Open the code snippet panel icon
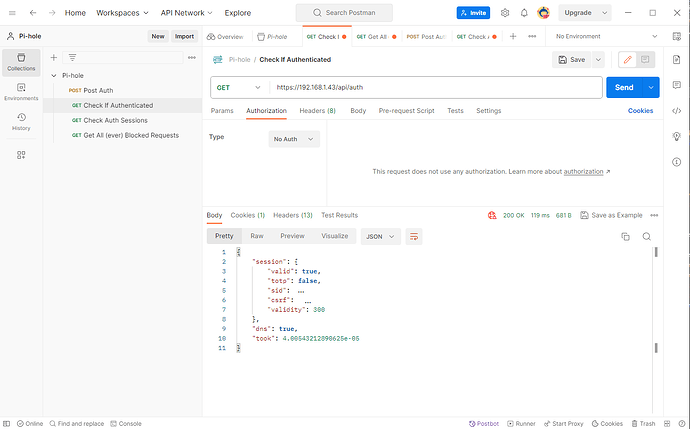The width and height of the screenshot is (690, 429). pos(677,111)
